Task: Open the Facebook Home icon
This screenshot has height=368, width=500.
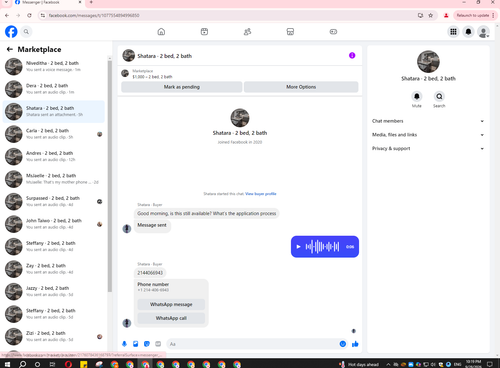Action: [161, 32]
